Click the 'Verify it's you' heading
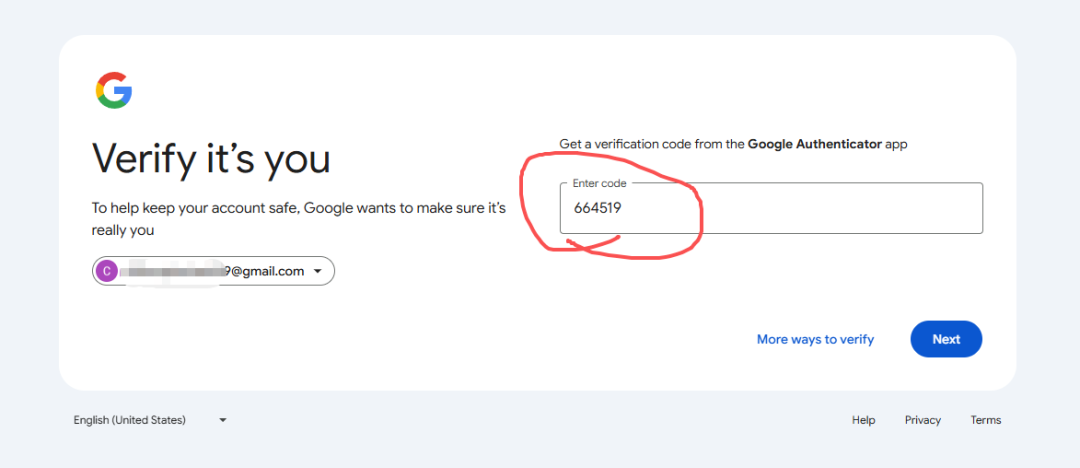 click(211, 158)
